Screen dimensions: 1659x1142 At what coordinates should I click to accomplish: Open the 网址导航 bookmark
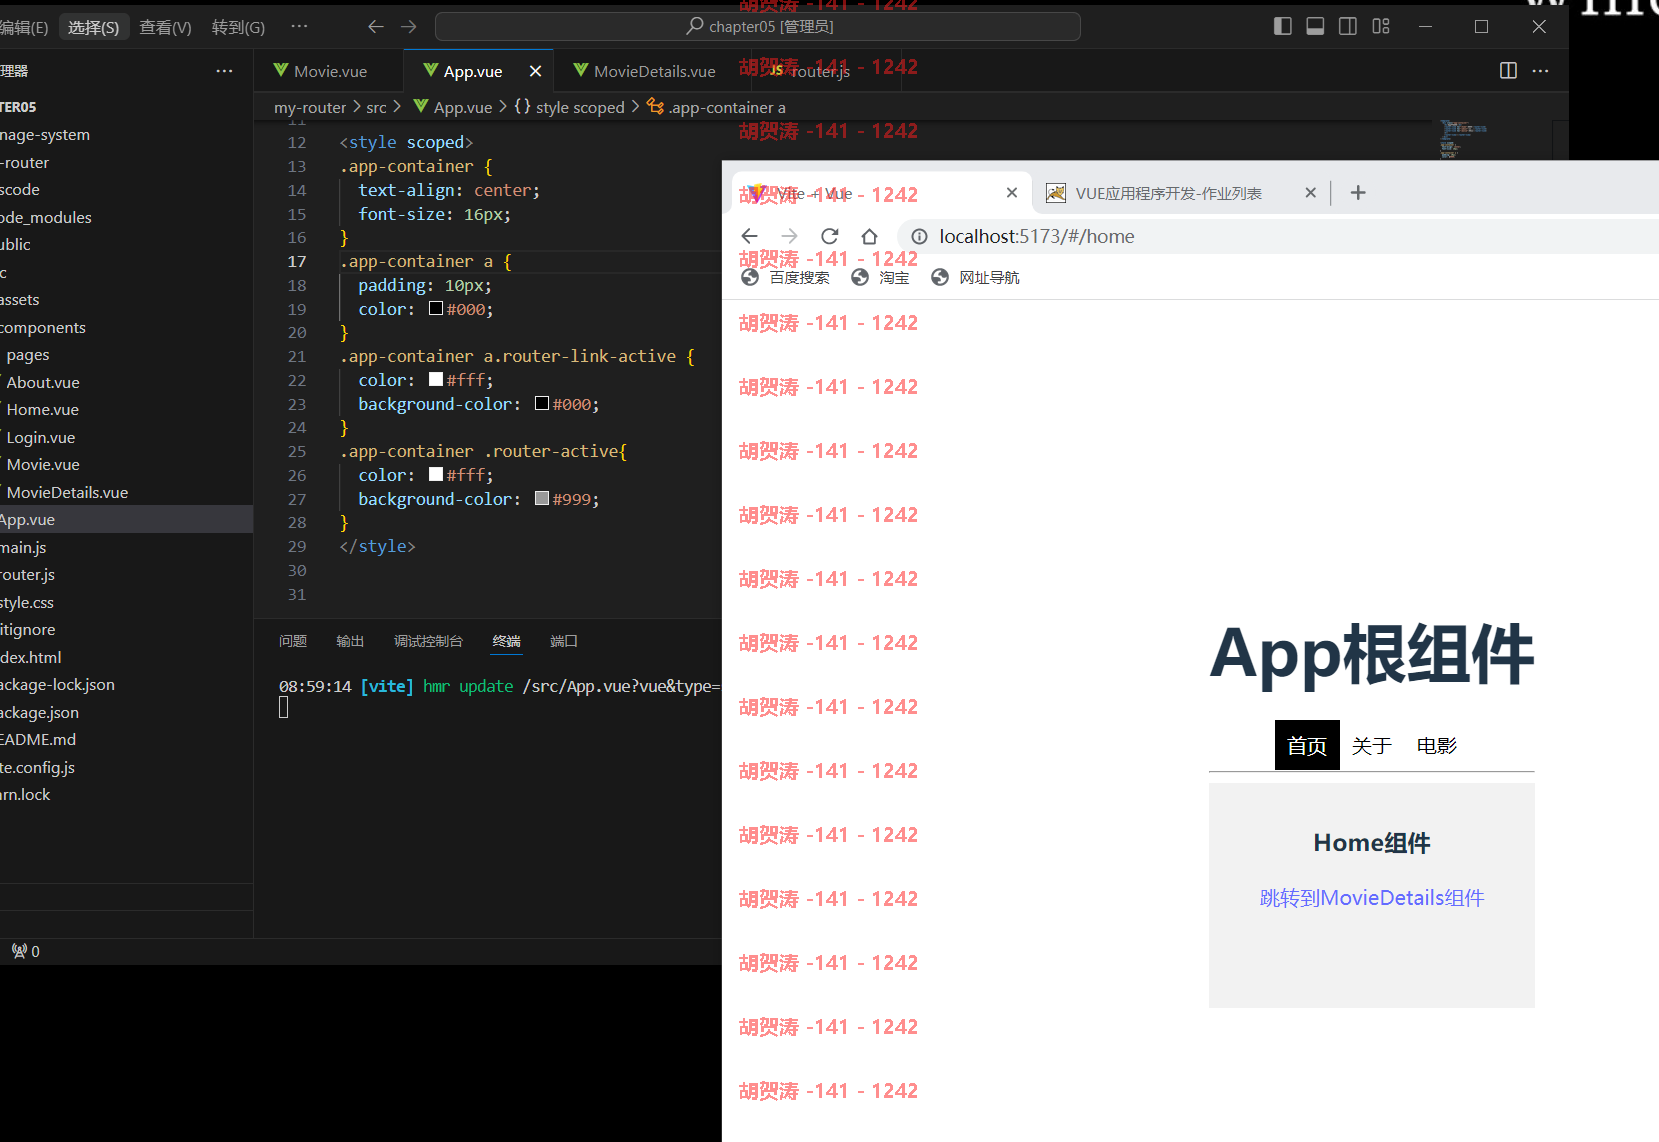click(975, 277)
